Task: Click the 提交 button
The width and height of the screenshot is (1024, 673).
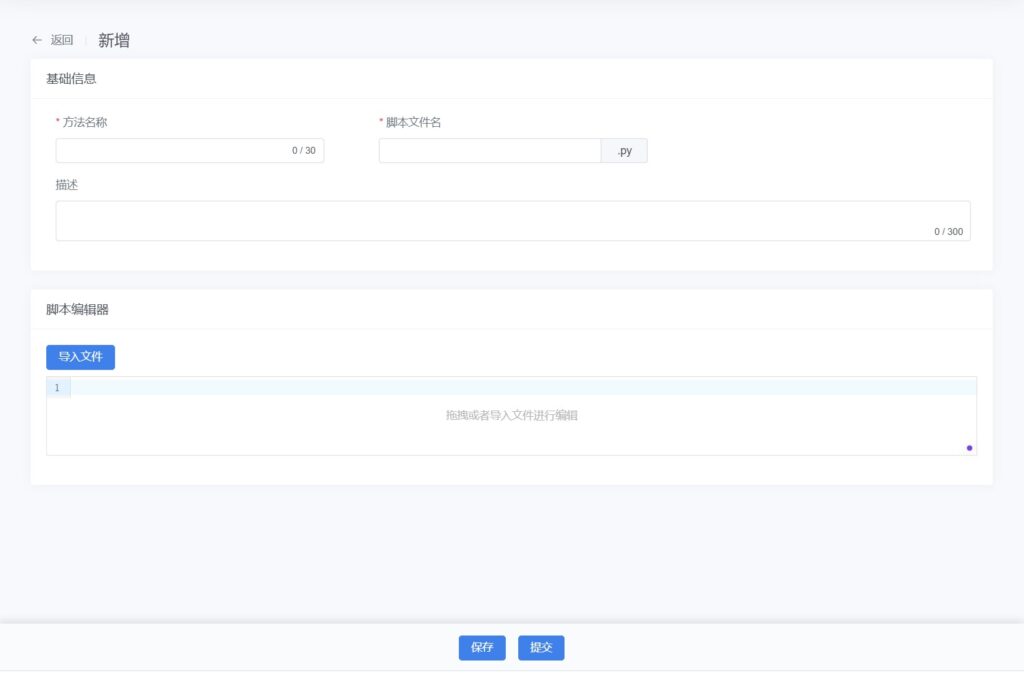Action: coord(541,648)
